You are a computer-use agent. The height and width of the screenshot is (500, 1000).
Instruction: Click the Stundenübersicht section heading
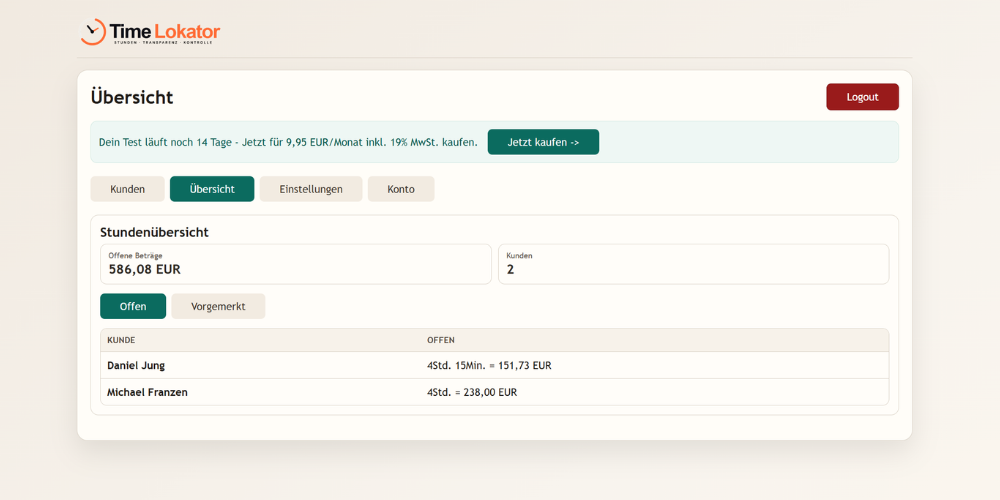point(154,232)
